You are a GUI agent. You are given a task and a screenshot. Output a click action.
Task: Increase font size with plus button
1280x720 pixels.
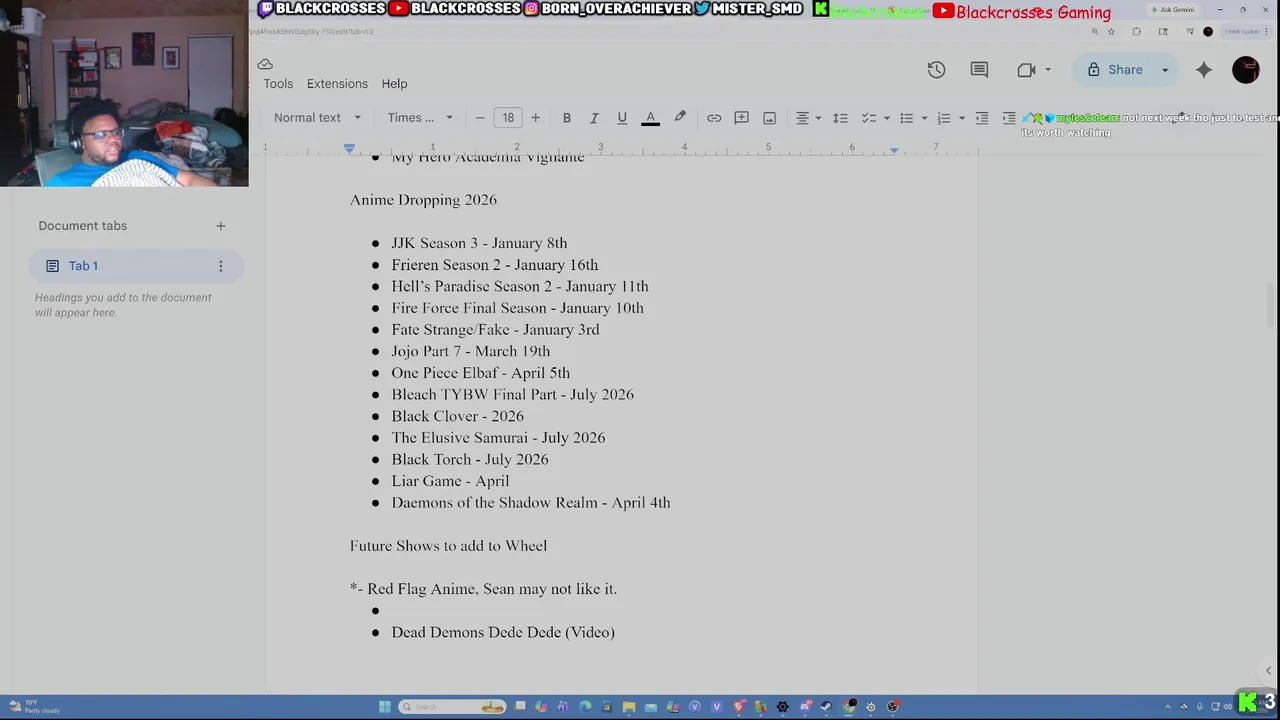click(535, 118)
